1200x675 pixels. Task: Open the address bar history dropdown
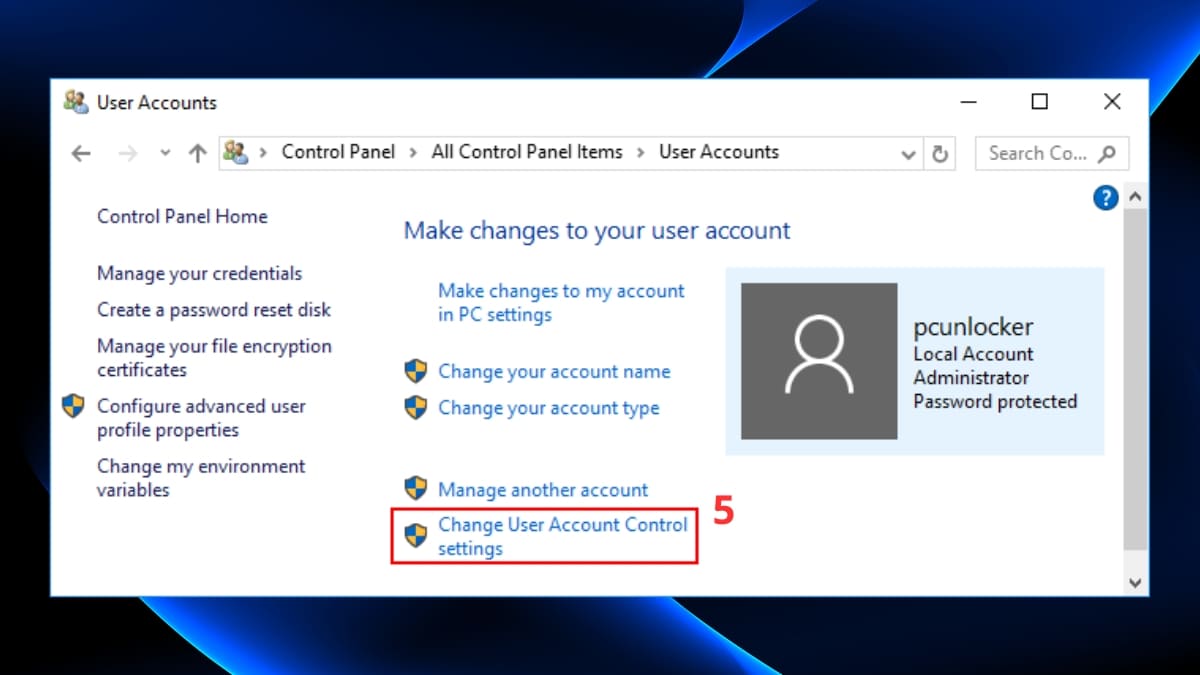click(x=908, y=153)
